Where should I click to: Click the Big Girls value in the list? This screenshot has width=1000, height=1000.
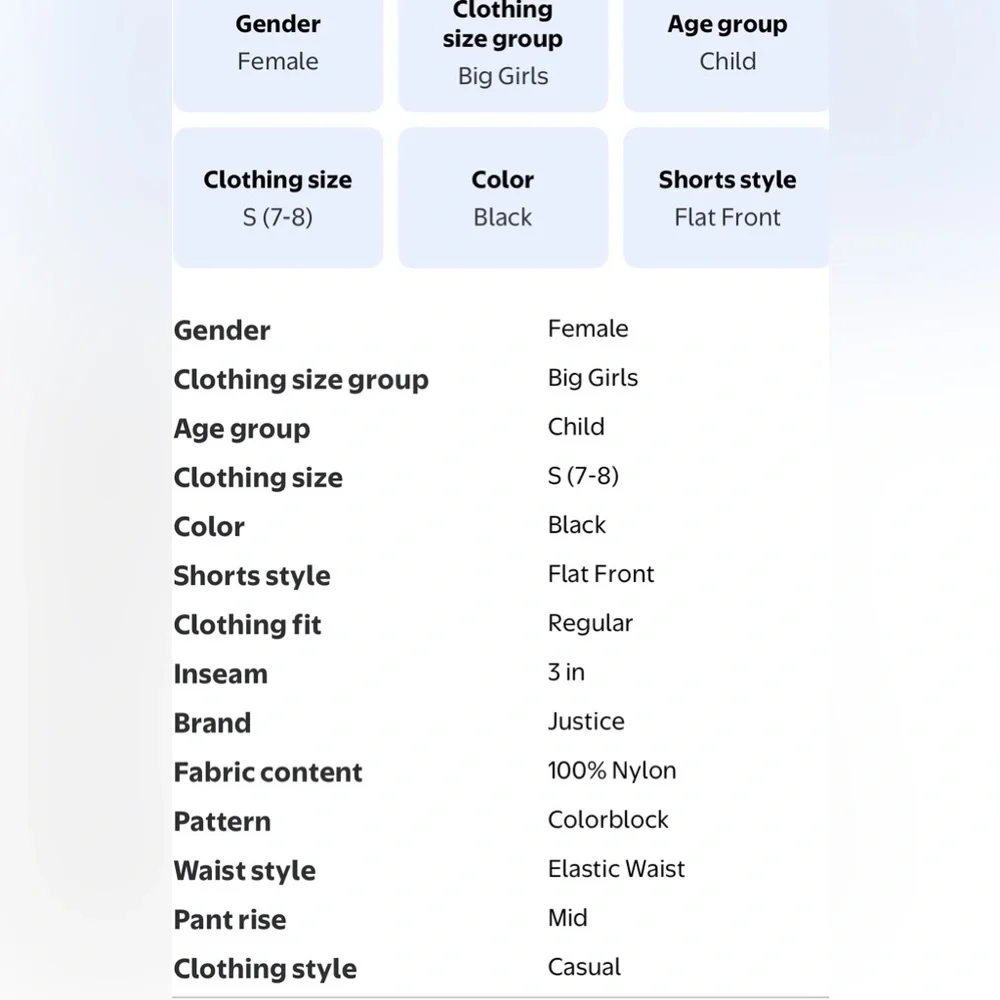(593, 378)
